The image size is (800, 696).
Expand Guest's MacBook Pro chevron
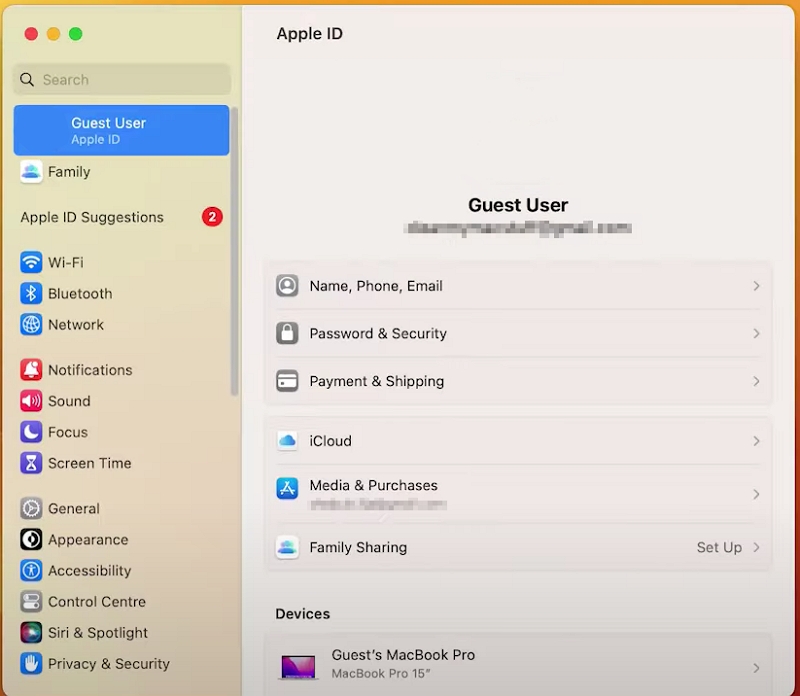(x=757, y=668)
